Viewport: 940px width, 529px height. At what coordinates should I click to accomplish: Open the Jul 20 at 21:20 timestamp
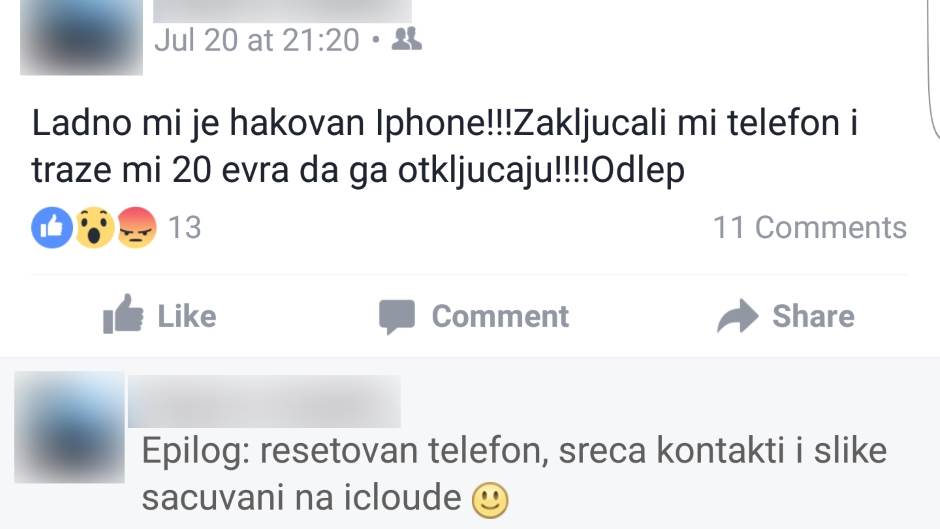coord(257,40)
